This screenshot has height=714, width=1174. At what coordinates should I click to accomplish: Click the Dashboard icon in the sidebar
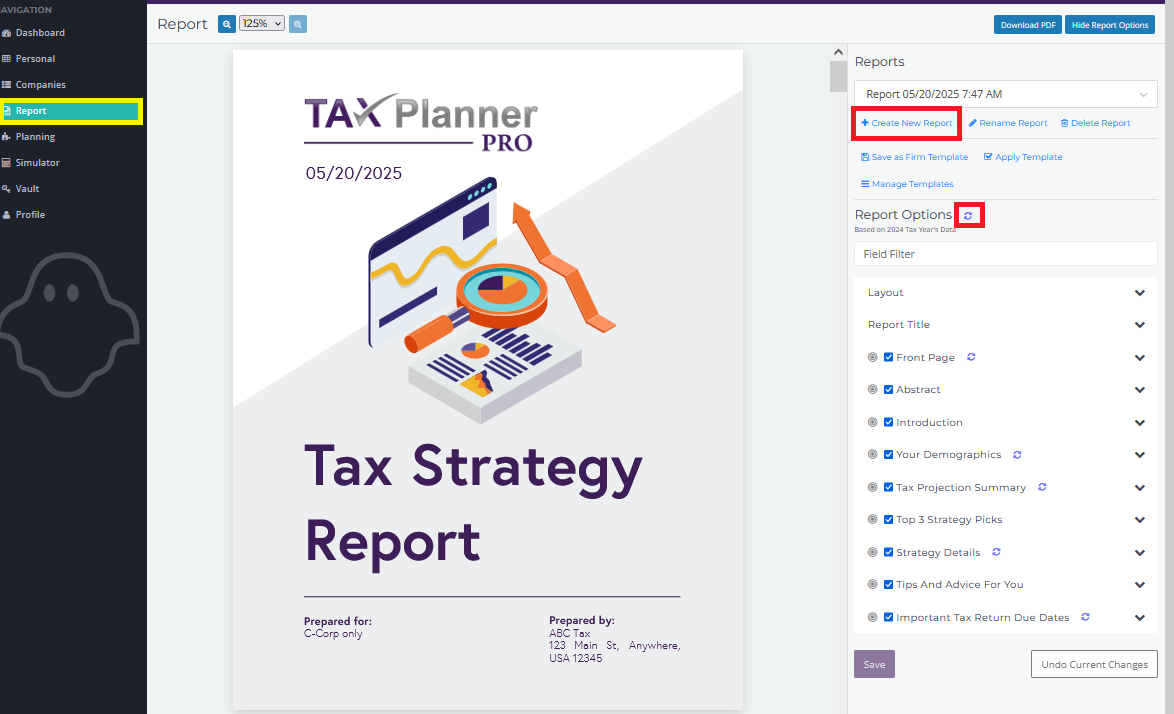click(7, 33)
